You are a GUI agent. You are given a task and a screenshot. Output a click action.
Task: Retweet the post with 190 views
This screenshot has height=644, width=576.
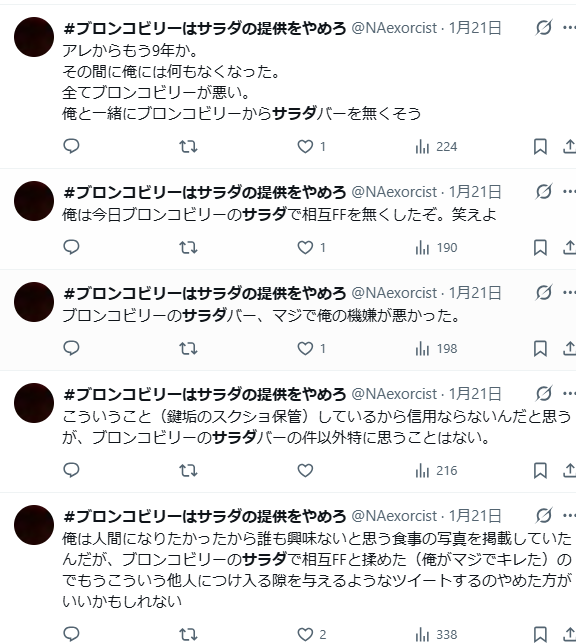coord(188,247)
